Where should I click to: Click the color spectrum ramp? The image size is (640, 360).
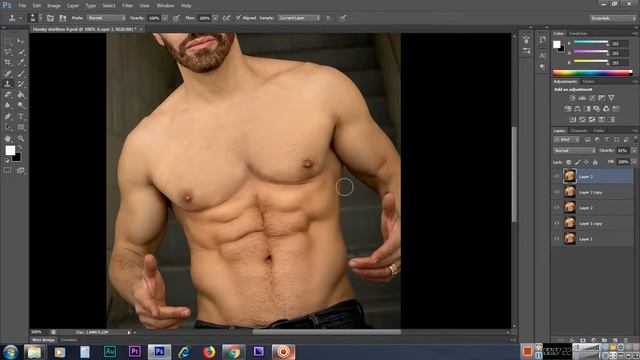(592, 73)
